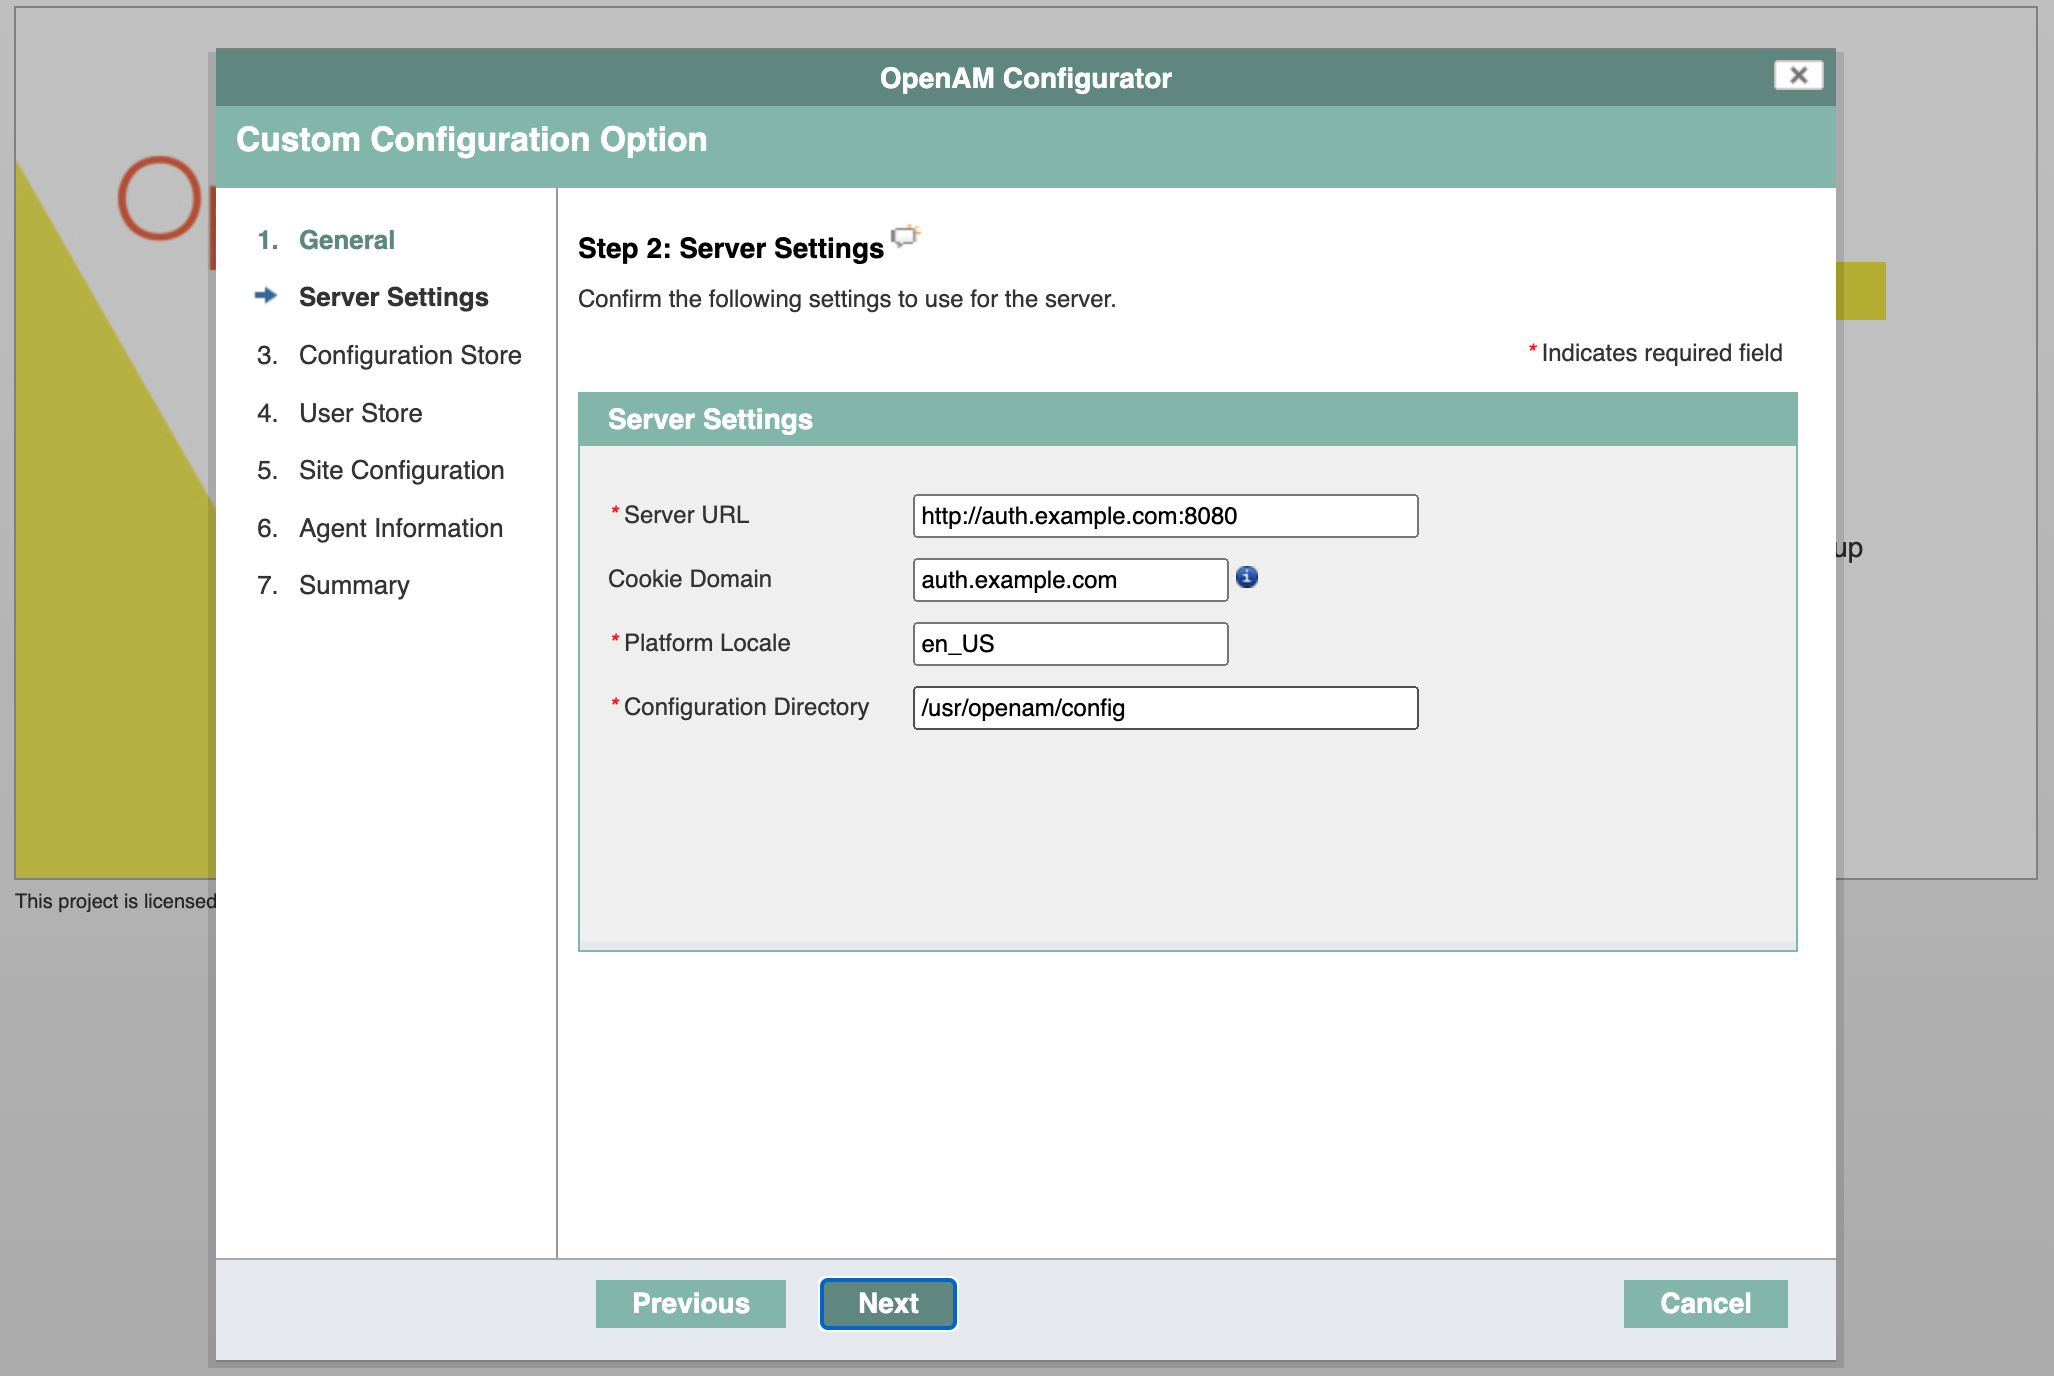This screenshot has height=1376, width=2054.
Task: Select Server Settings step in sidebar
Action: (393, 297)
